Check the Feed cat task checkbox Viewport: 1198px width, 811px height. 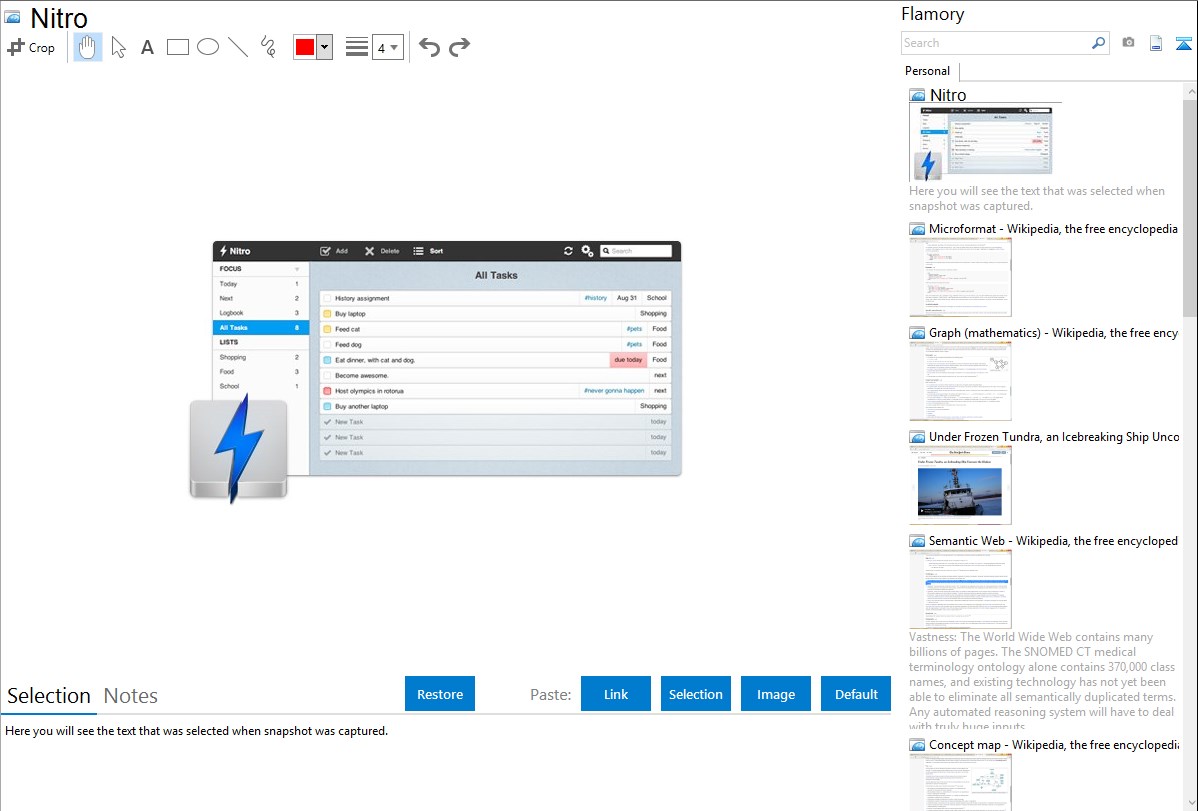(x=327, y=329)
